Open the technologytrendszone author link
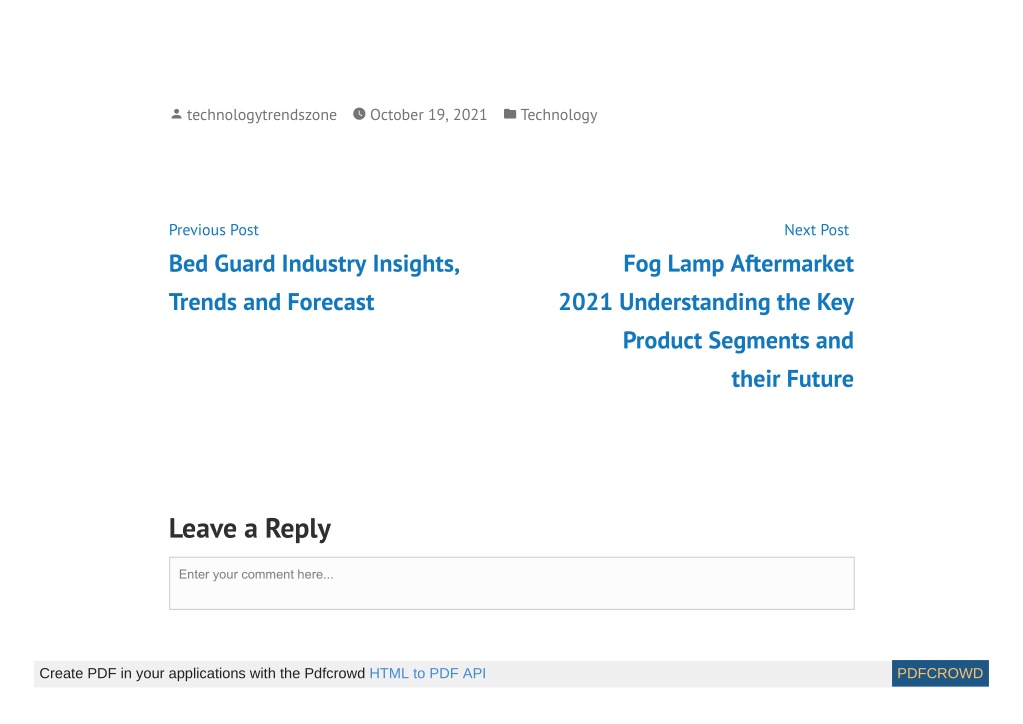The width and height of the screenshot is (1023, 724). 262,115
